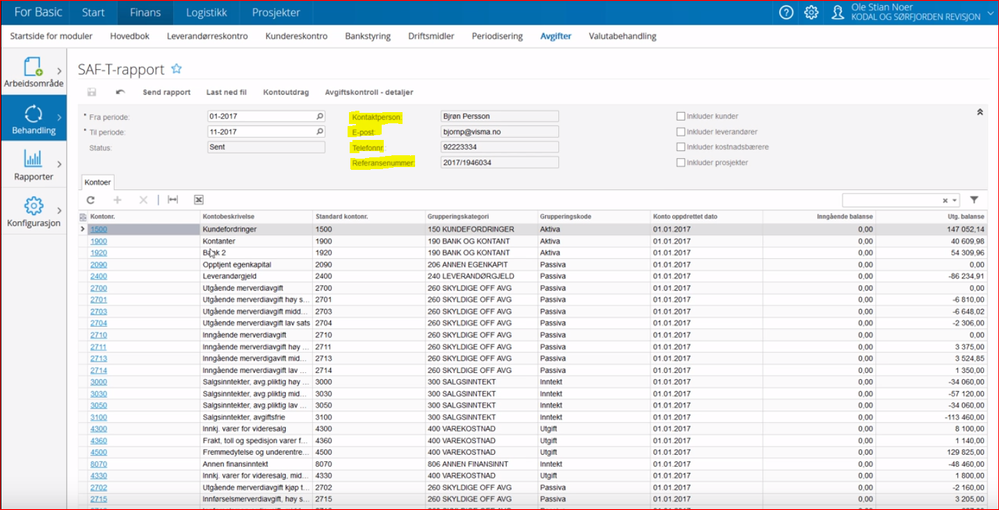Open the grid filter funnel icon
This screenshot has height=510, width=999.
click(974, 200)
